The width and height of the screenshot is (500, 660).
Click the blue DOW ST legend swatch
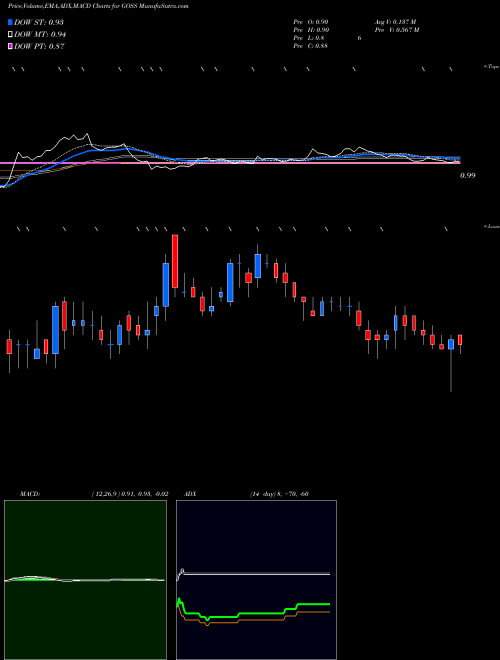click(x=10, y=22)
